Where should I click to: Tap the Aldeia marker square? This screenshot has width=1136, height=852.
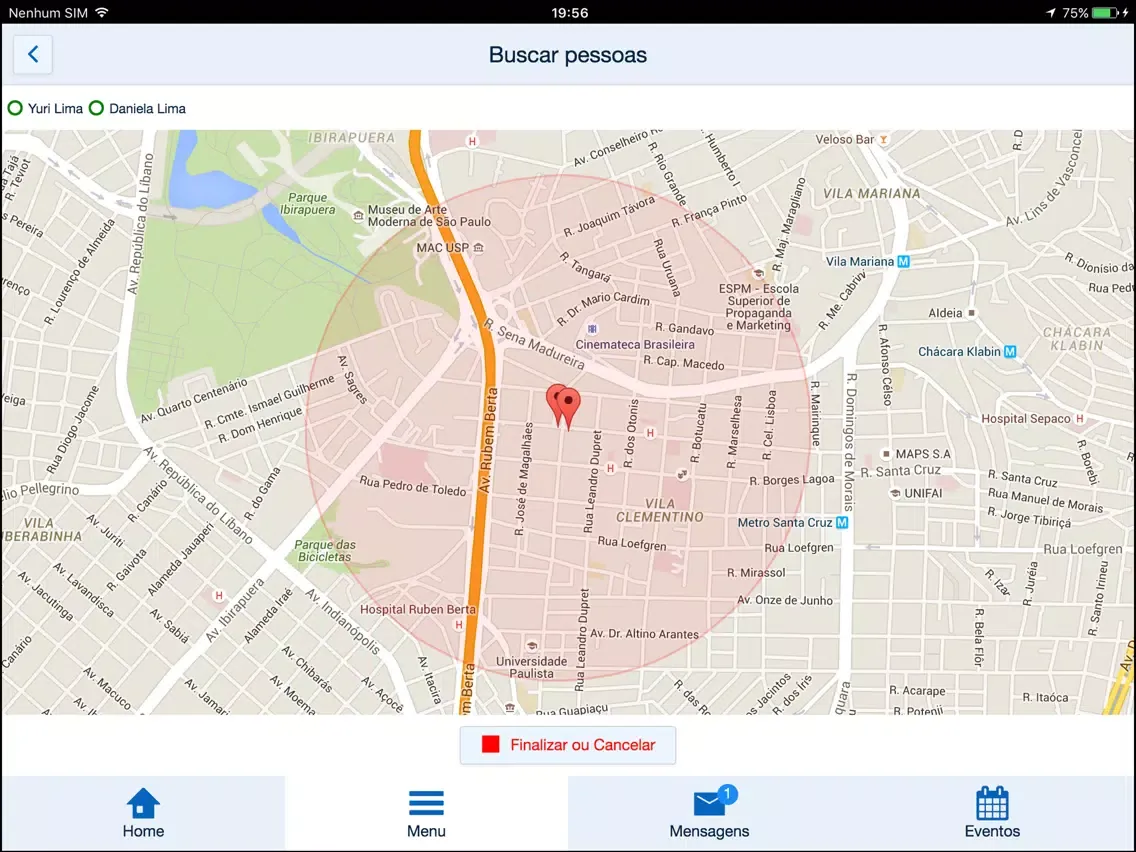pyautogui.click(x=972, y=313)
